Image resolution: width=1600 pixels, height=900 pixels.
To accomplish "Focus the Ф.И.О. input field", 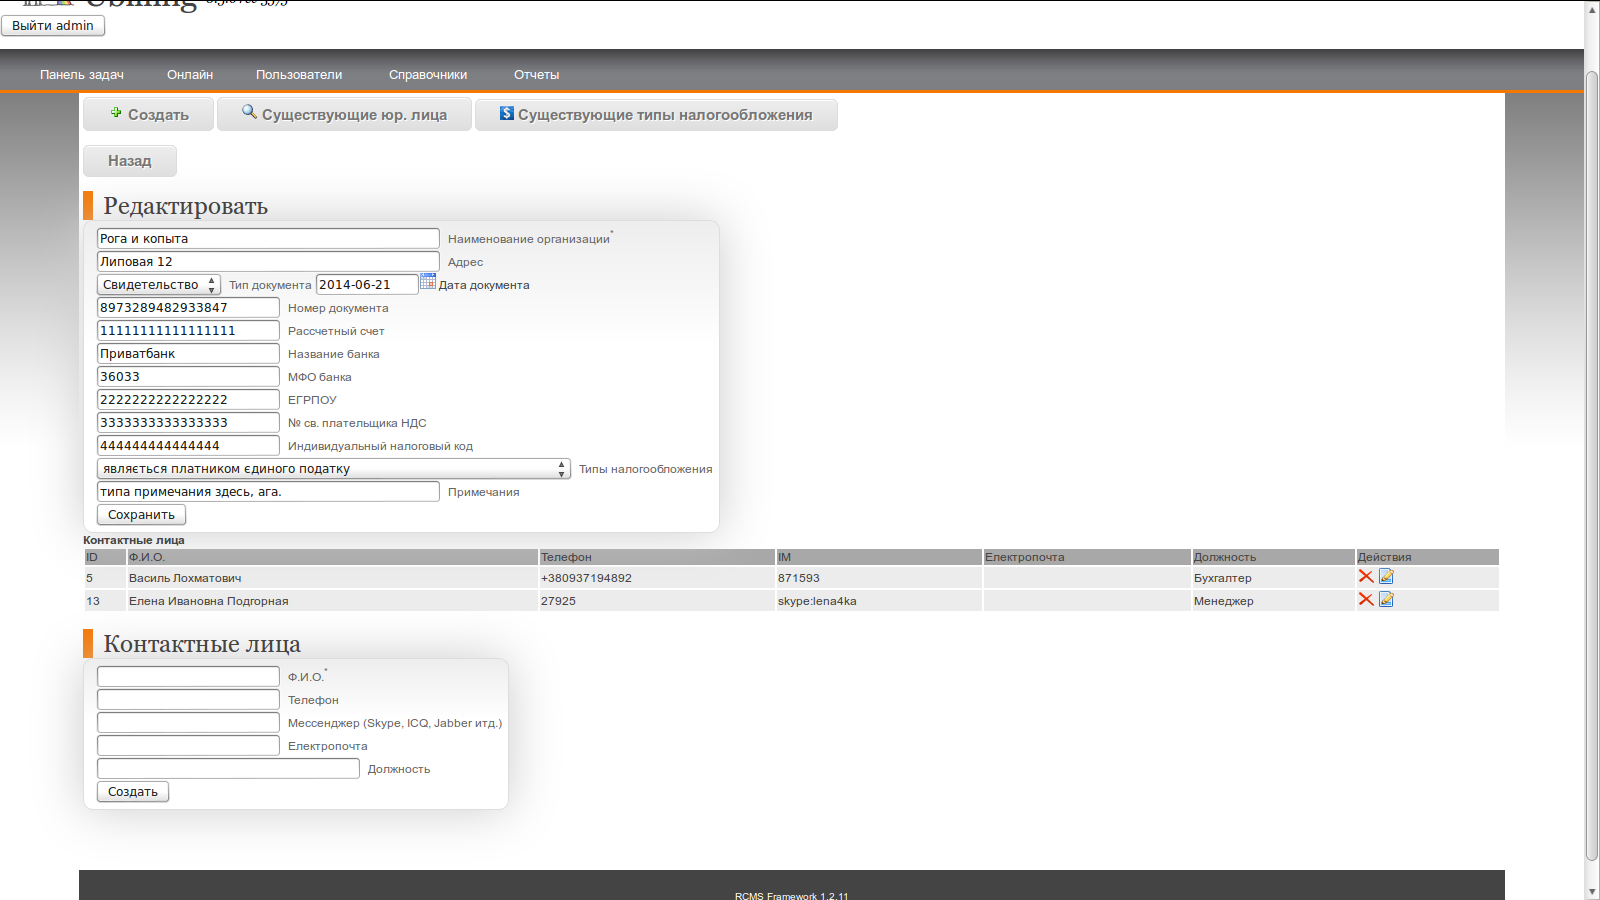I will pos(188,677).
